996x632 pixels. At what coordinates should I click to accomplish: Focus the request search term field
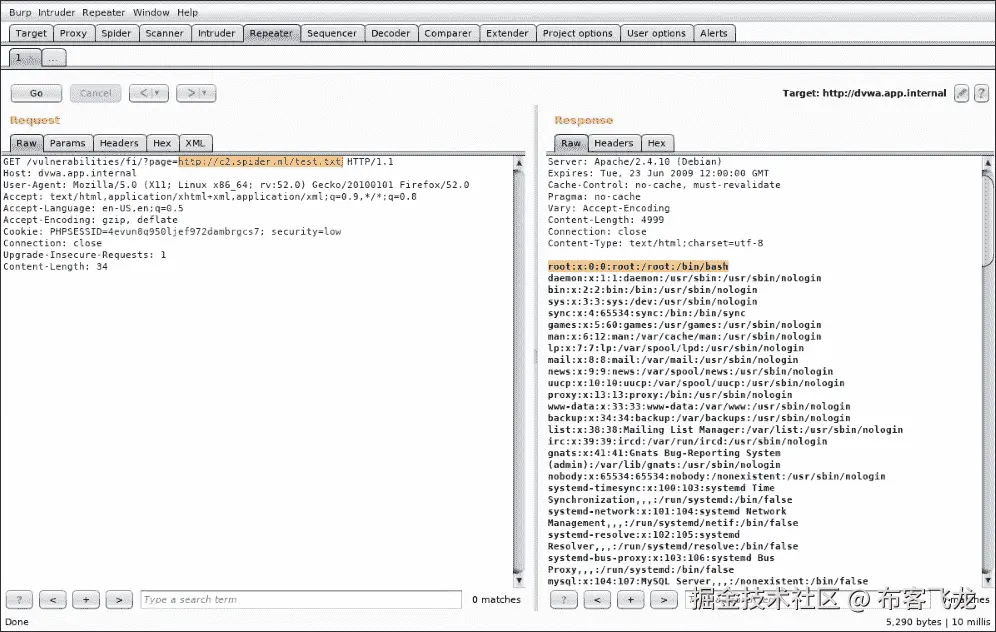pos(301,599)
